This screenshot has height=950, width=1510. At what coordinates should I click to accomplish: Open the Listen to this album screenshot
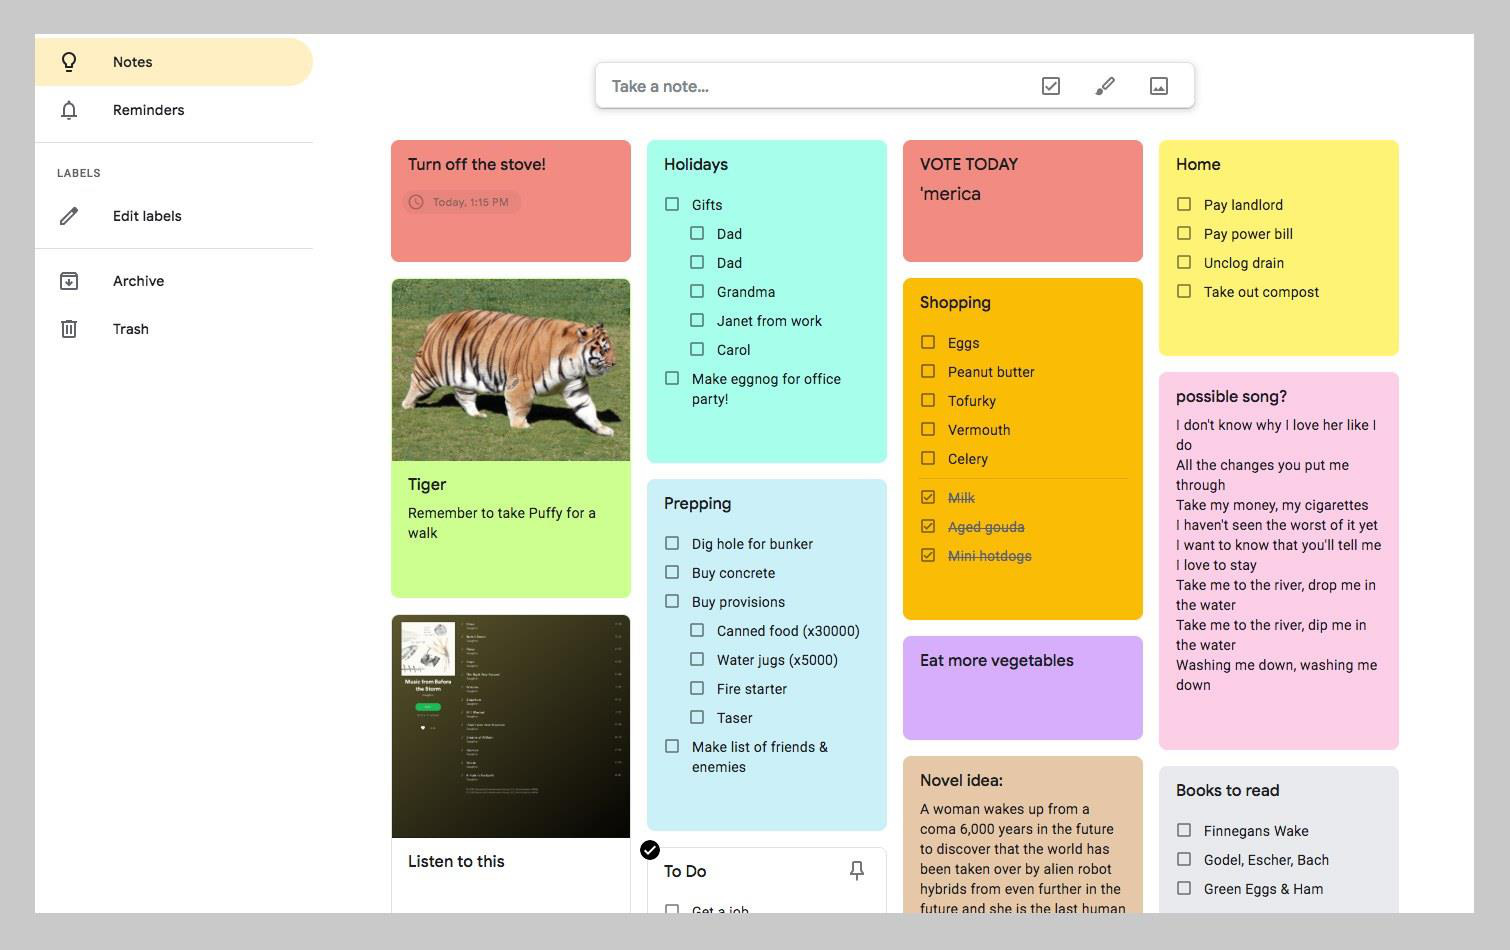pyautogui.click(x=511, y=726)
